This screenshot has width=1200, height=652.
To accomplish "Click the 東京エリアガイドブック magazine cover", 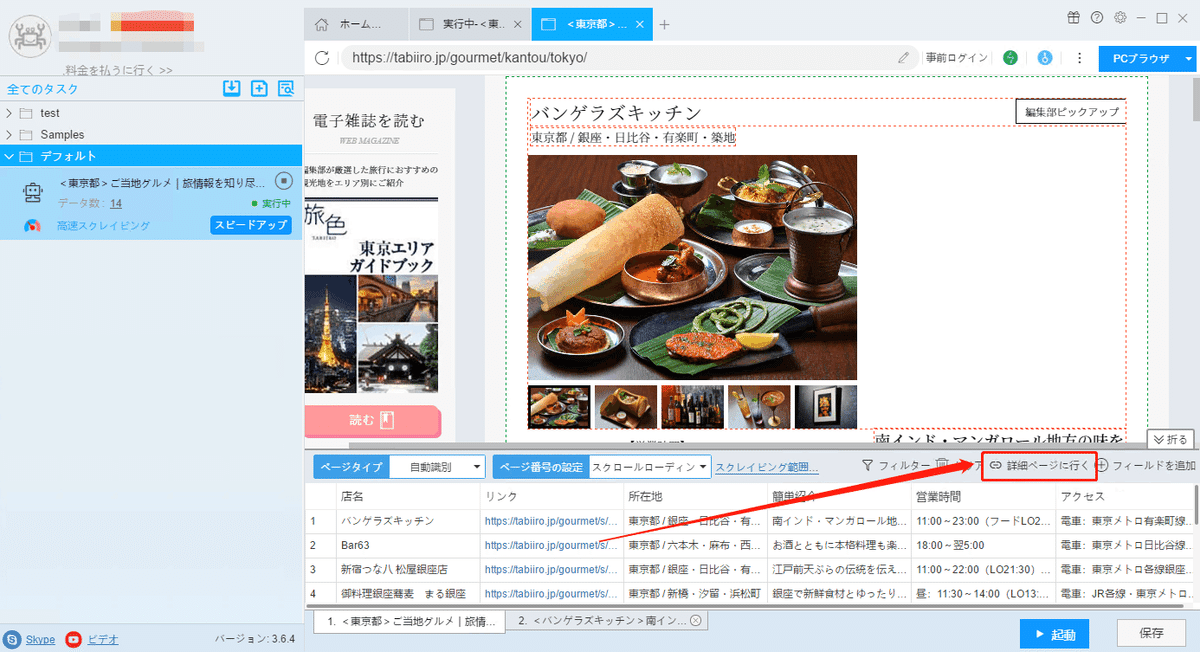I will 370,298.
